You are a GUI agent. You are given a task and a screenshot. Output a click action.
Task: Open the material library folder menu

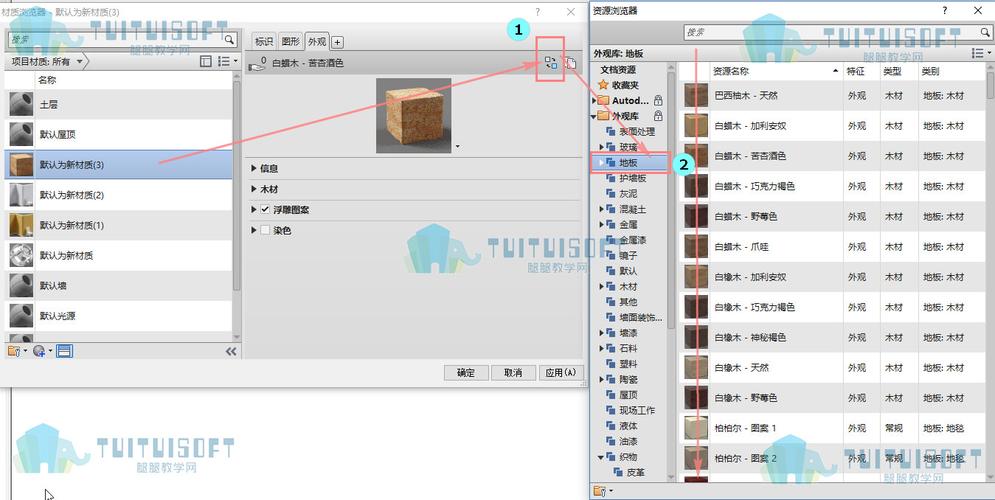pos(16,351)
